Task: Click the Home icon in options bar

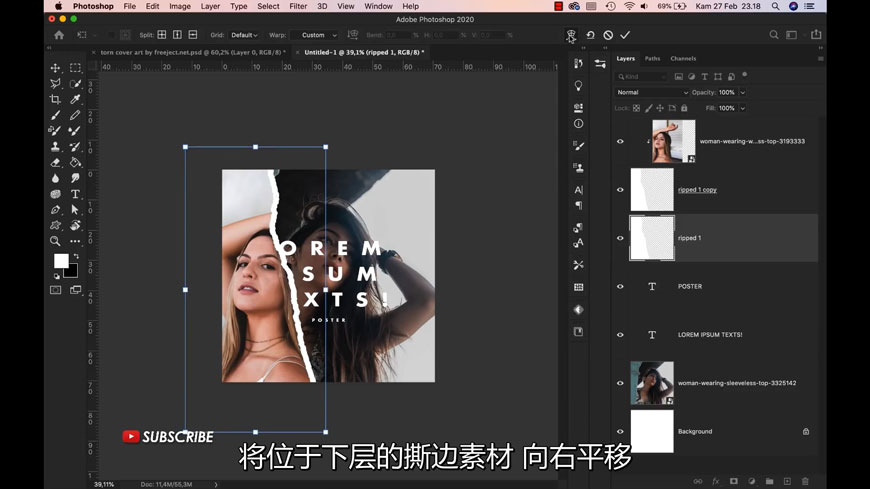Action: (59, 35)
